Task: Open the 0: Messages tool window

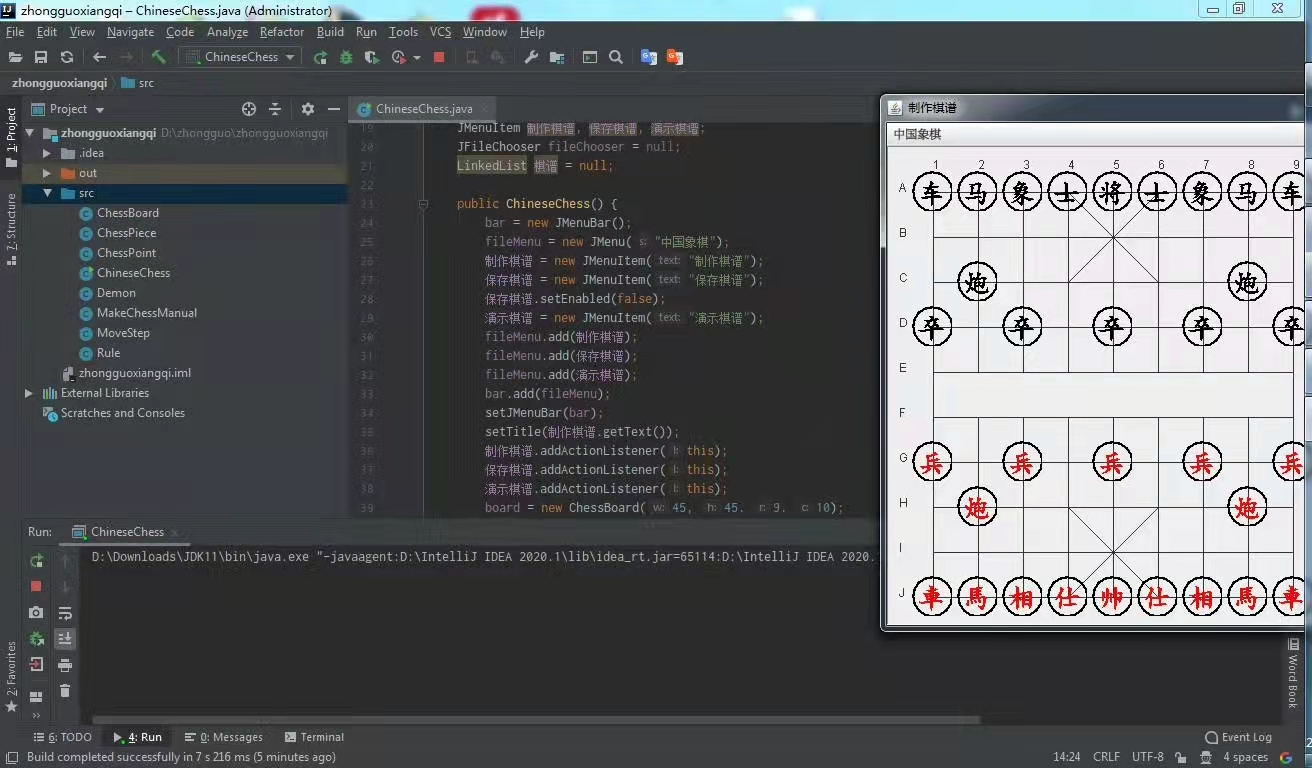Action: [x=223, y=737]
